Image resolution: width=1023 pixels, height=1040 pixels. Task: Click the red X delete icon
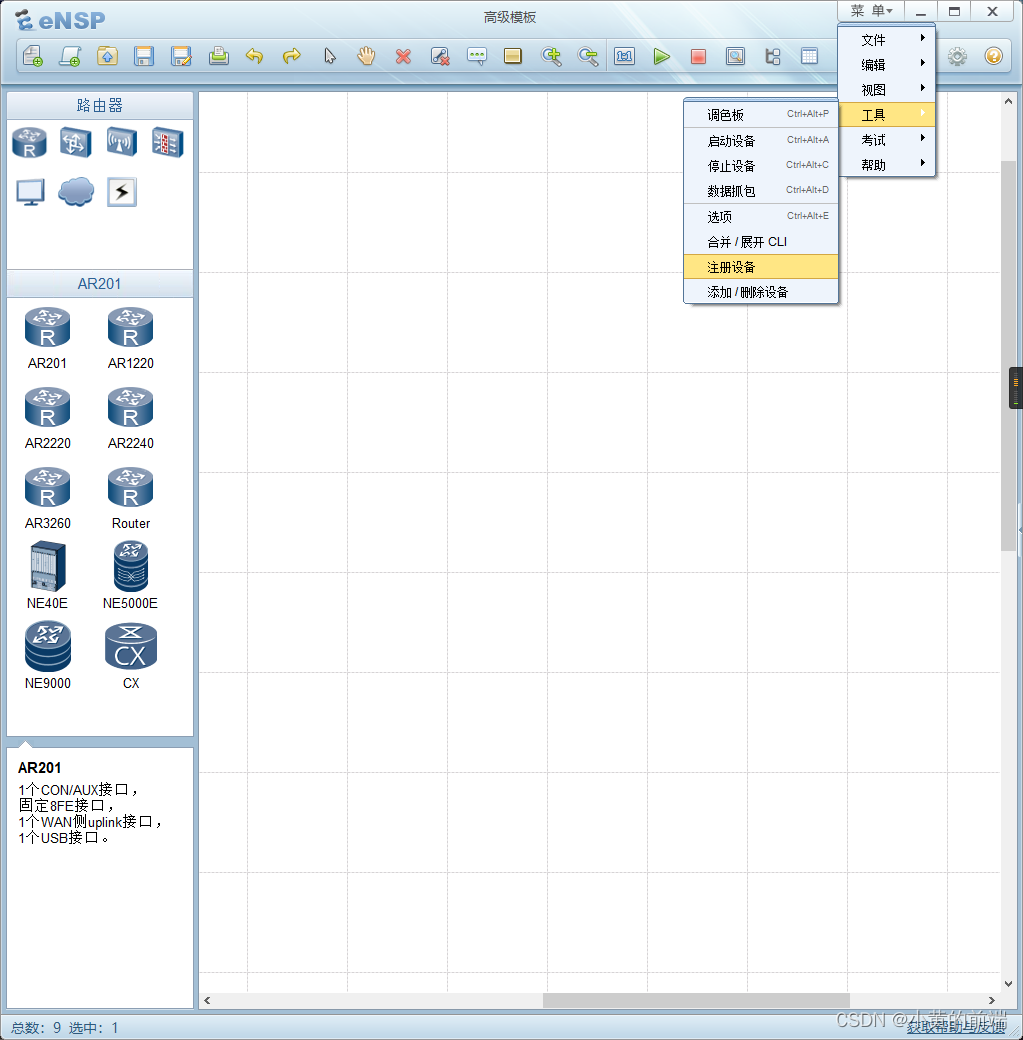(x=403, y=56)
